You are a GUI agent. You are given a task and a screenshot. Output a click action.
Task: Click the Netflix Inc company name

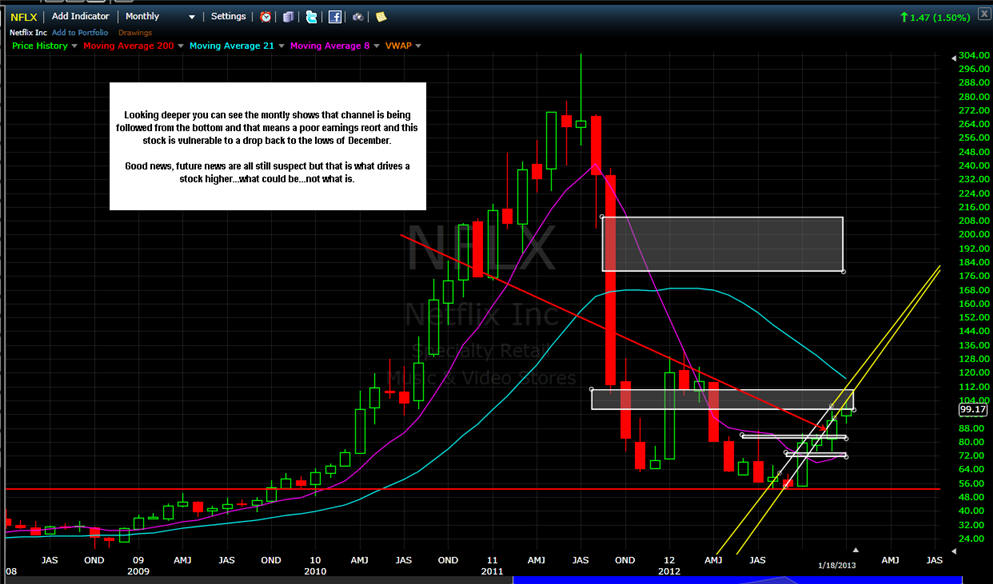pos(28,32)
